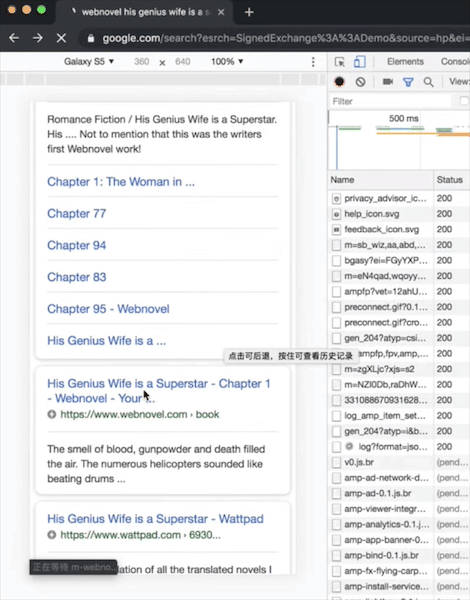The height and width of the screenshot is (600, 470).
Task: Select the log?format=jso request row
Action: (399, 447)
